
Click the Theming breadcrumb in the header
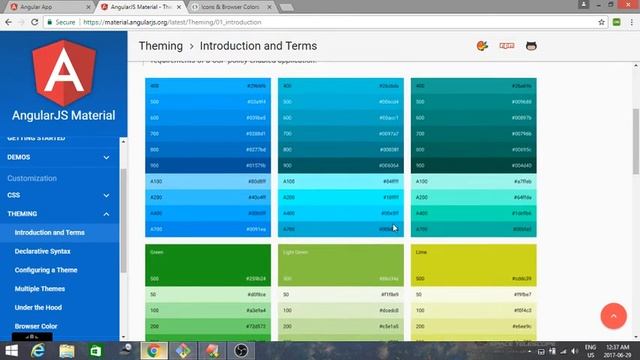pyautogui.click(x=161, y=46)
